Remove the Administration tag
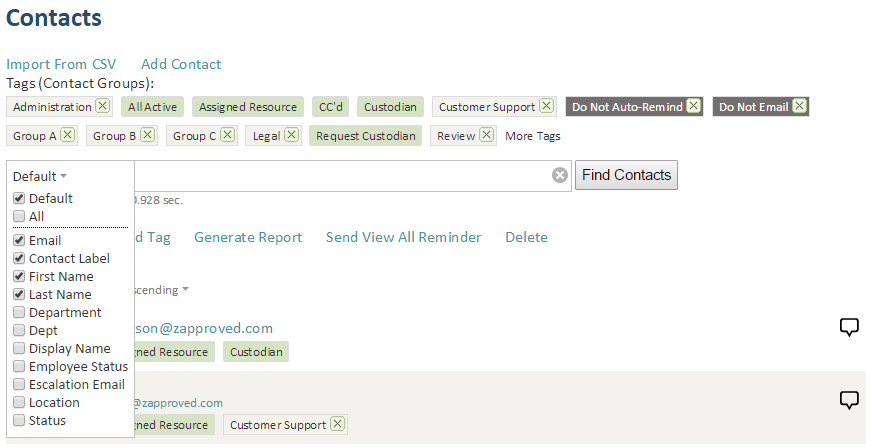This screenshot has height=448, width=872. [102, 106]
